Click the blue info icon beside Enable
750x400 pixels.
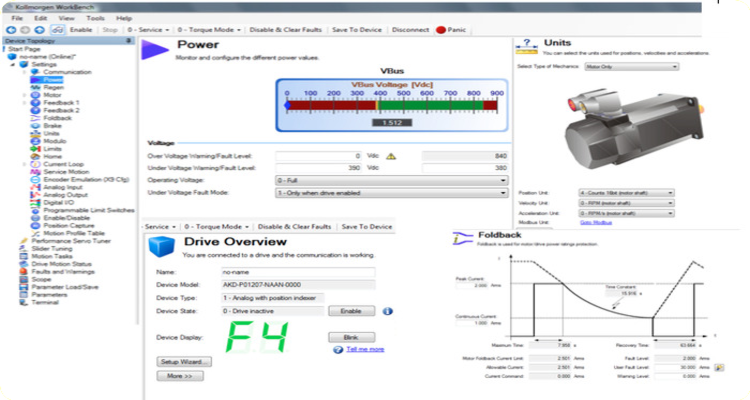pos(387,311)
